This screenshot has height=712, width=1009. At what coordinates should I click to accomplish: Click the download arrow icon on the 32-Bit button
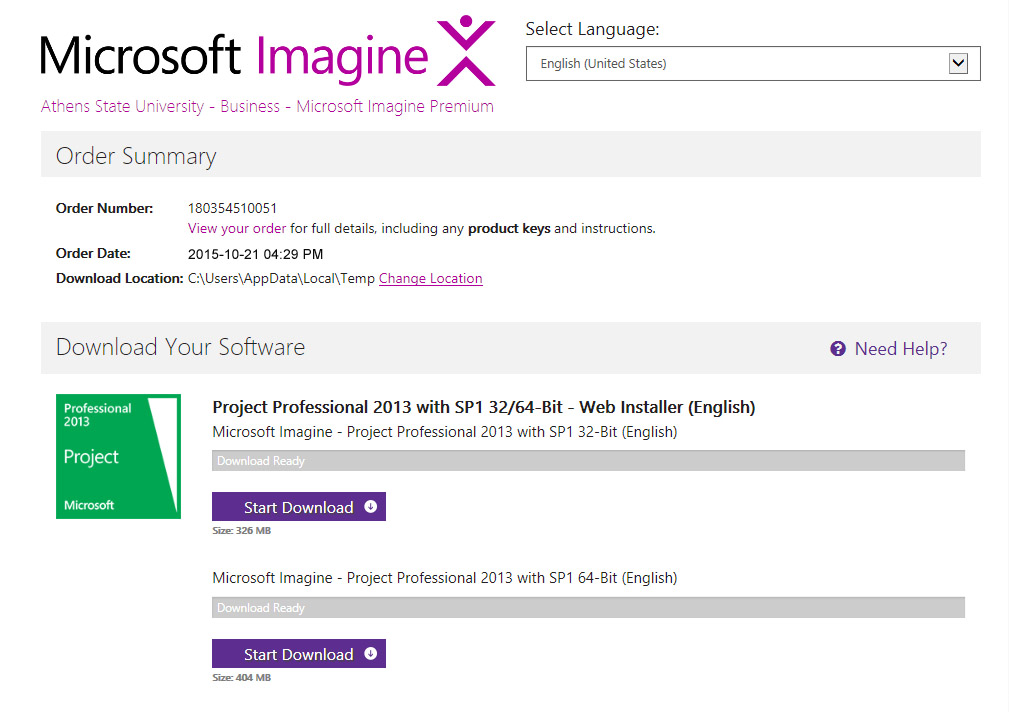click(371, 507)
